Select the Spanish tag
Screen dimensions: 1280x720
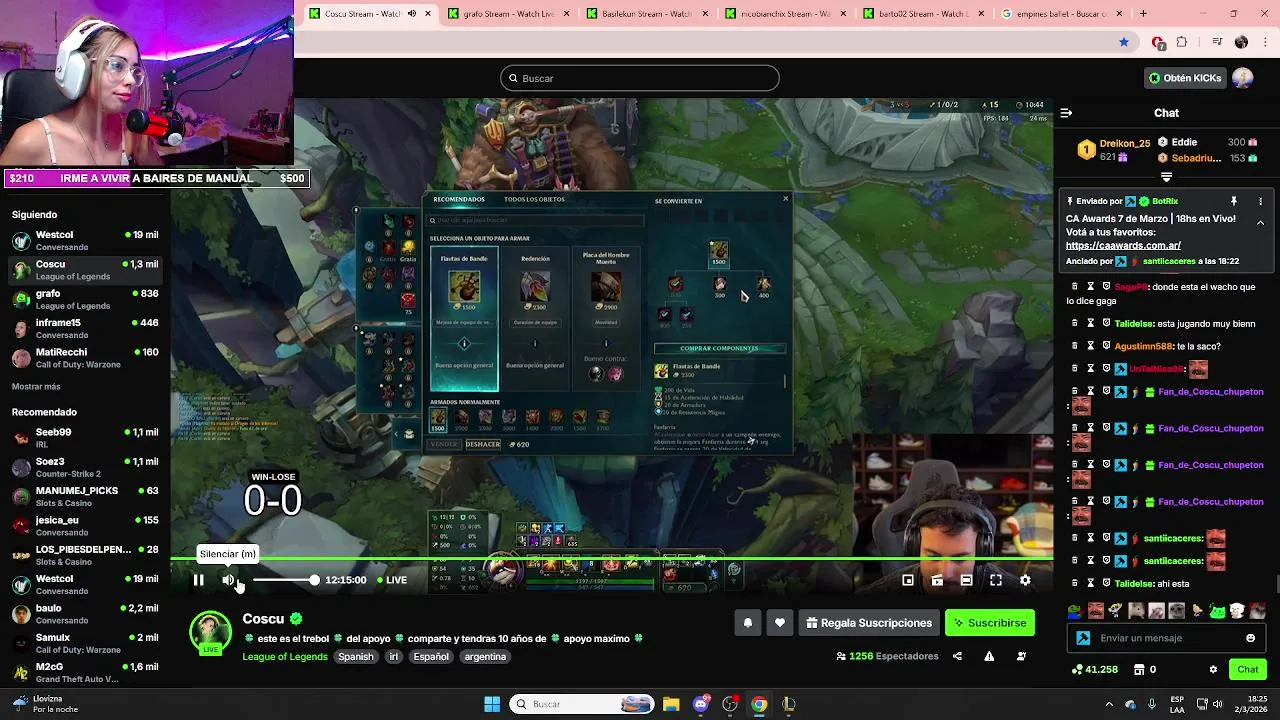click(355, 657)
